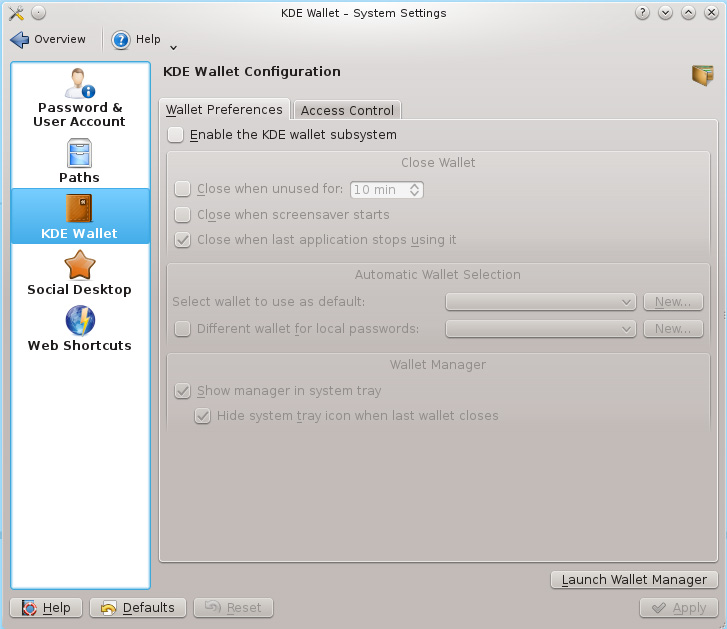Click the System Settings wrench icon in titlebar
Viewport: 727px width, 629px height.
16,13
